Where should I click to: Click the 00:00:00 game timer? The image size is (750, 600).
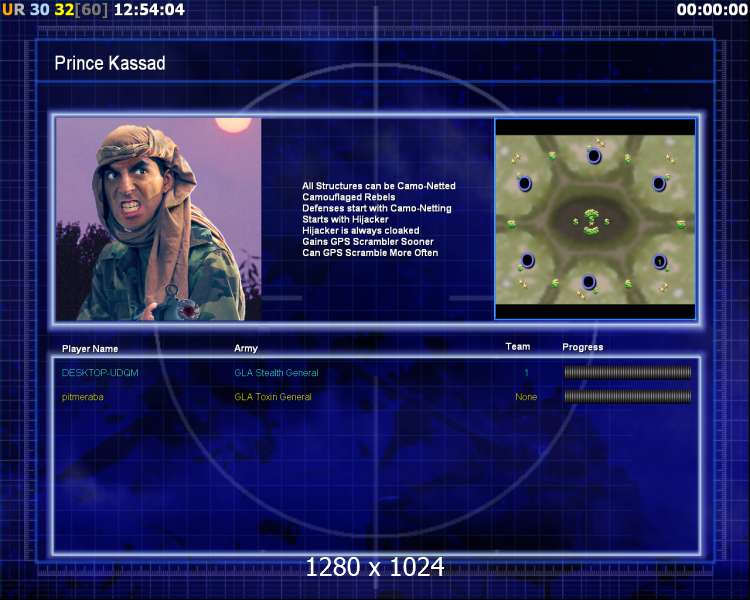(x=712, y=10)
